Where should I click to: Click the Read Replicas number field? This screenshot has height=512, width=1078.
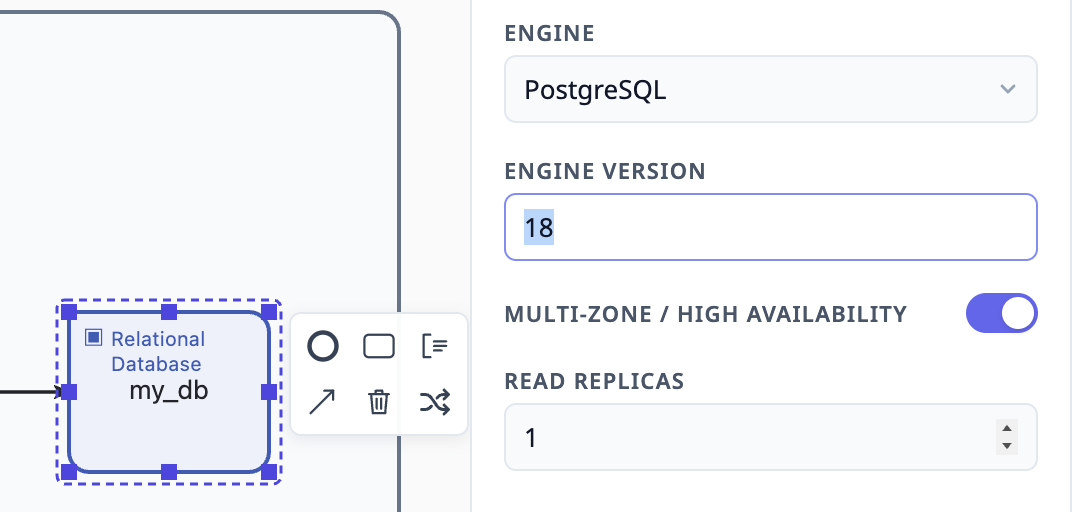tap(771, 437)
